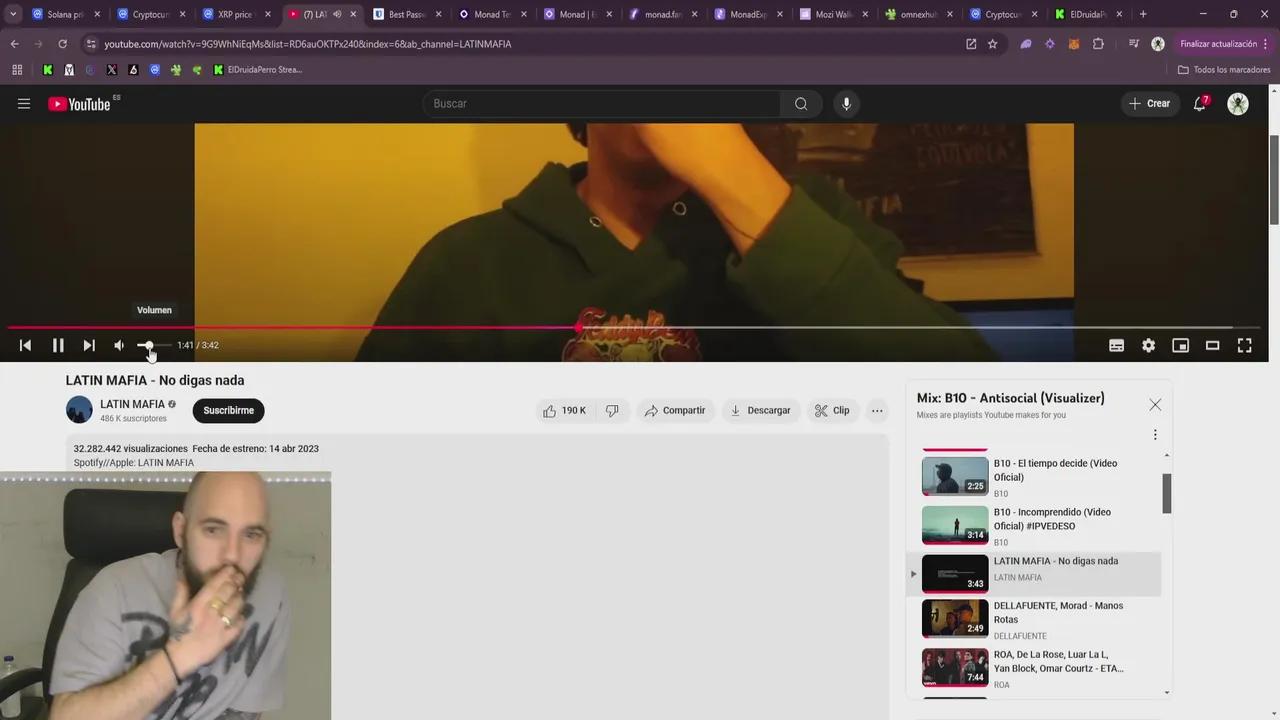
Task: Open the account avatar menu
Action: (x=1238, y=104)
